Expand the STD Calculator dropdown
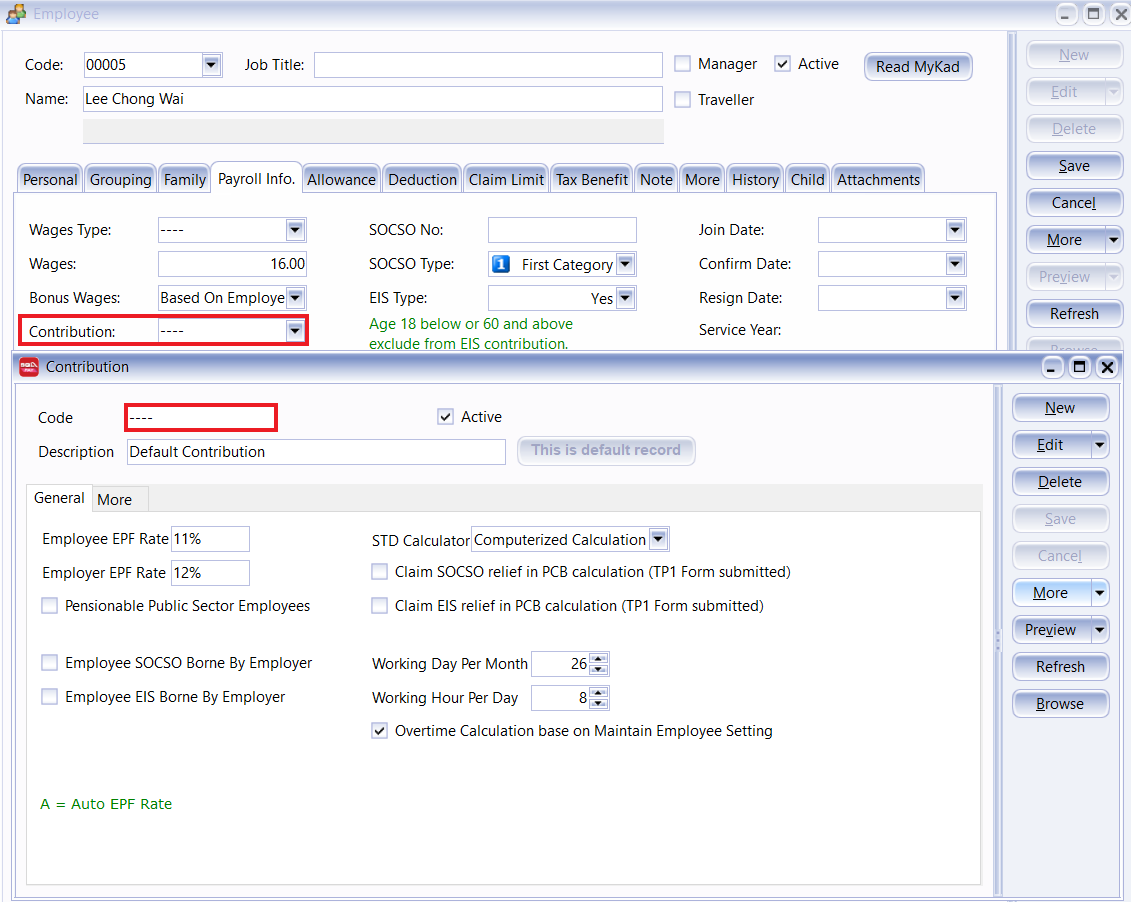The height and width of the screenshot is (902, 1131). coord(658,540)
